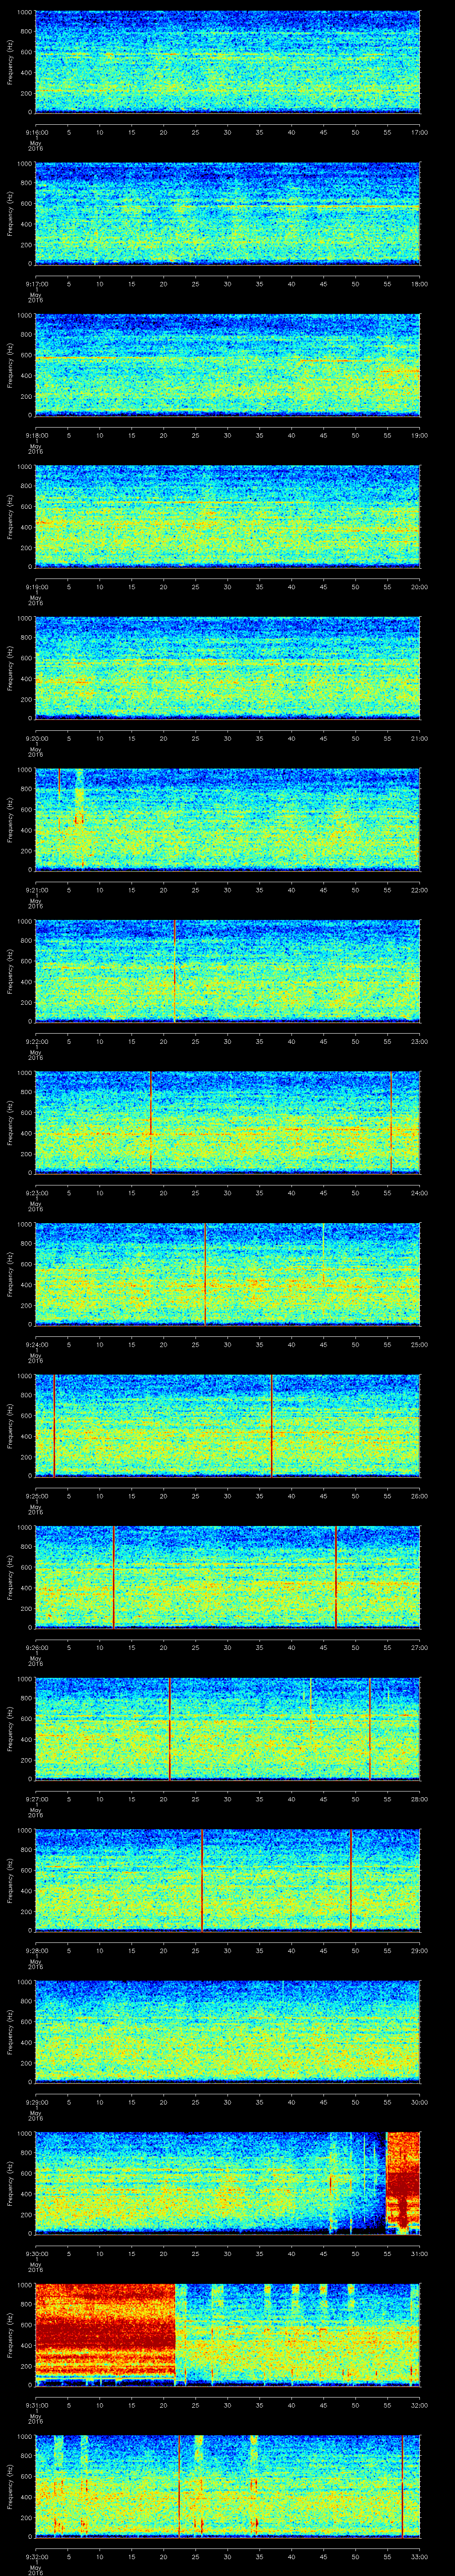Select the spectrogram panel starting at 9:25:00

click(228, 1426)
